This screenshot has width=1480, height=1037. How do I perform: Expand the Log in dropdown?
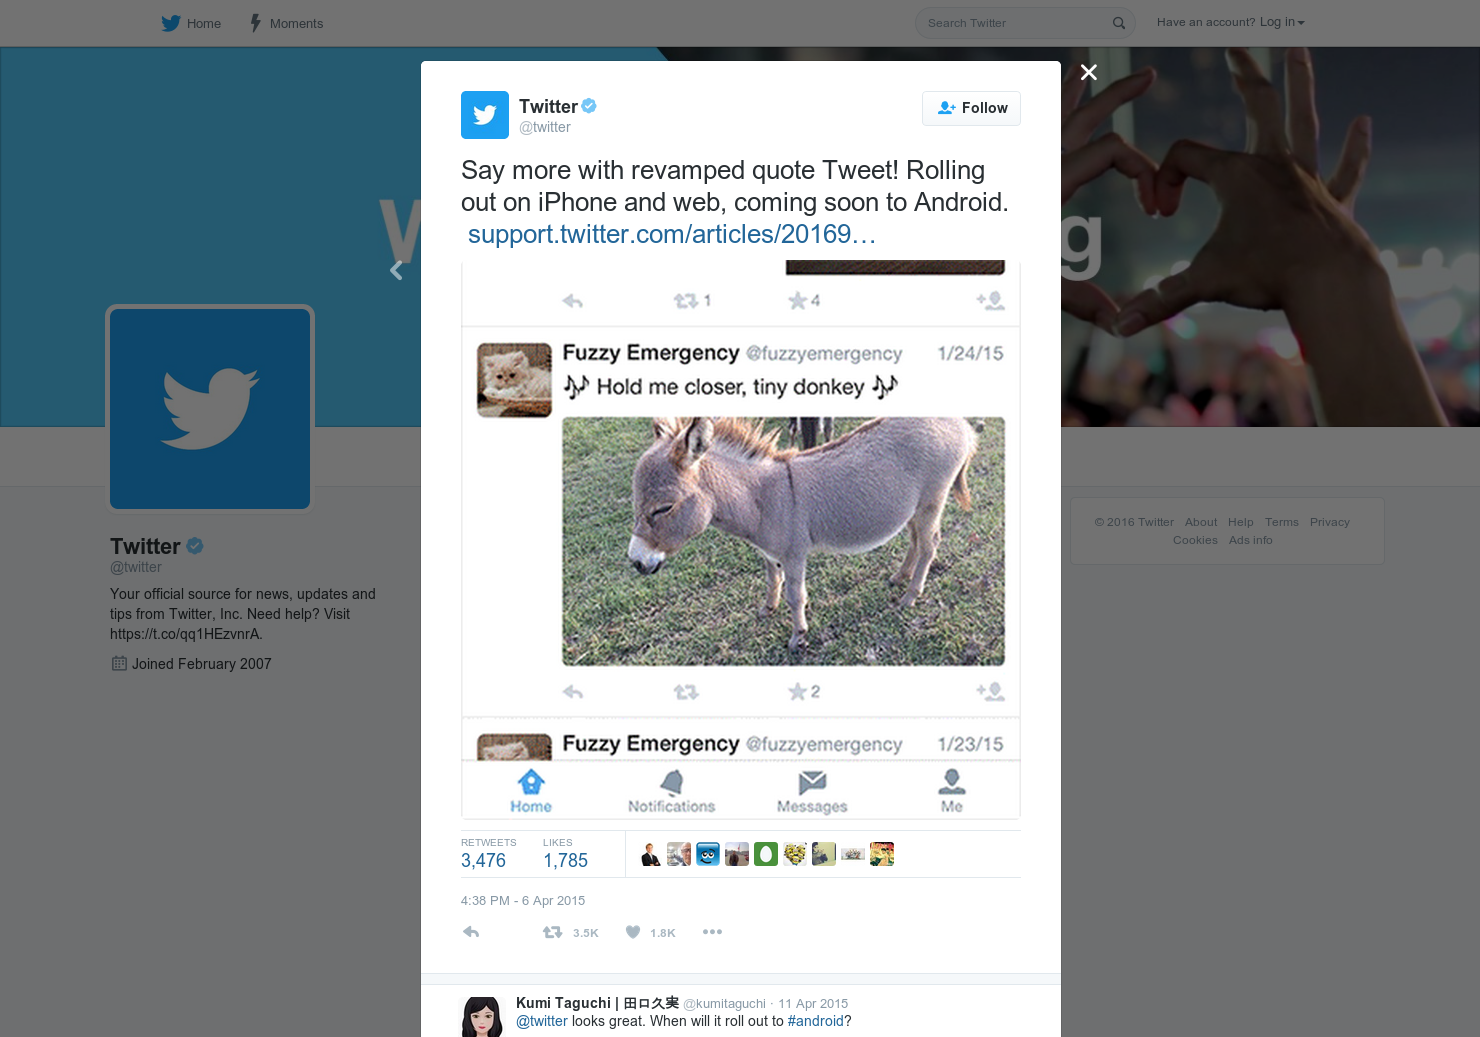click(x=1282, y=22)
